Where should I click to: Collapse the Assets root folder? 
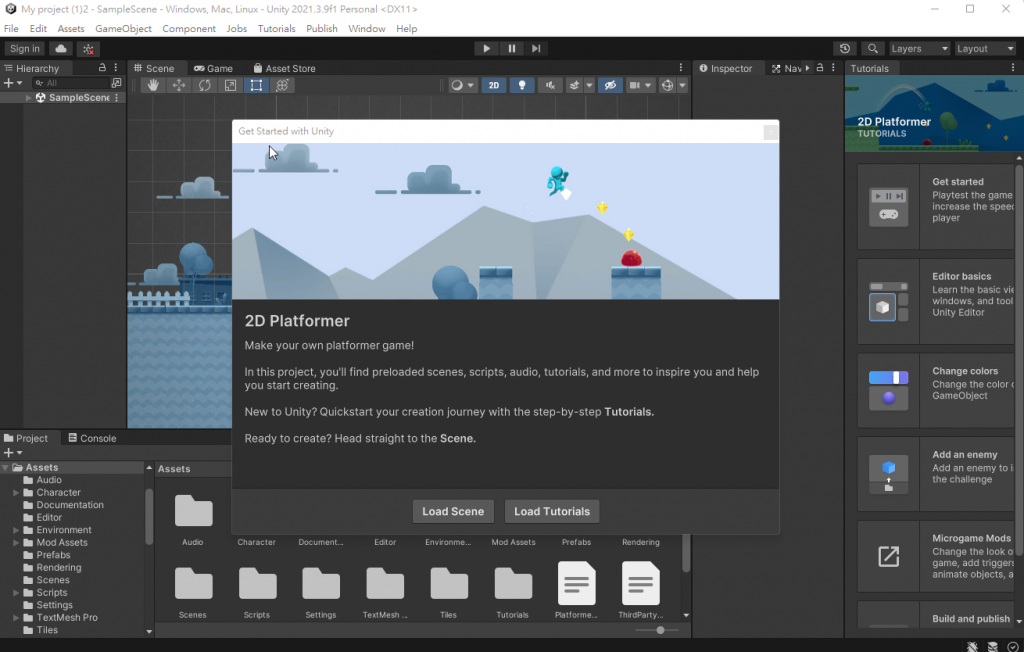coord(5,468)
